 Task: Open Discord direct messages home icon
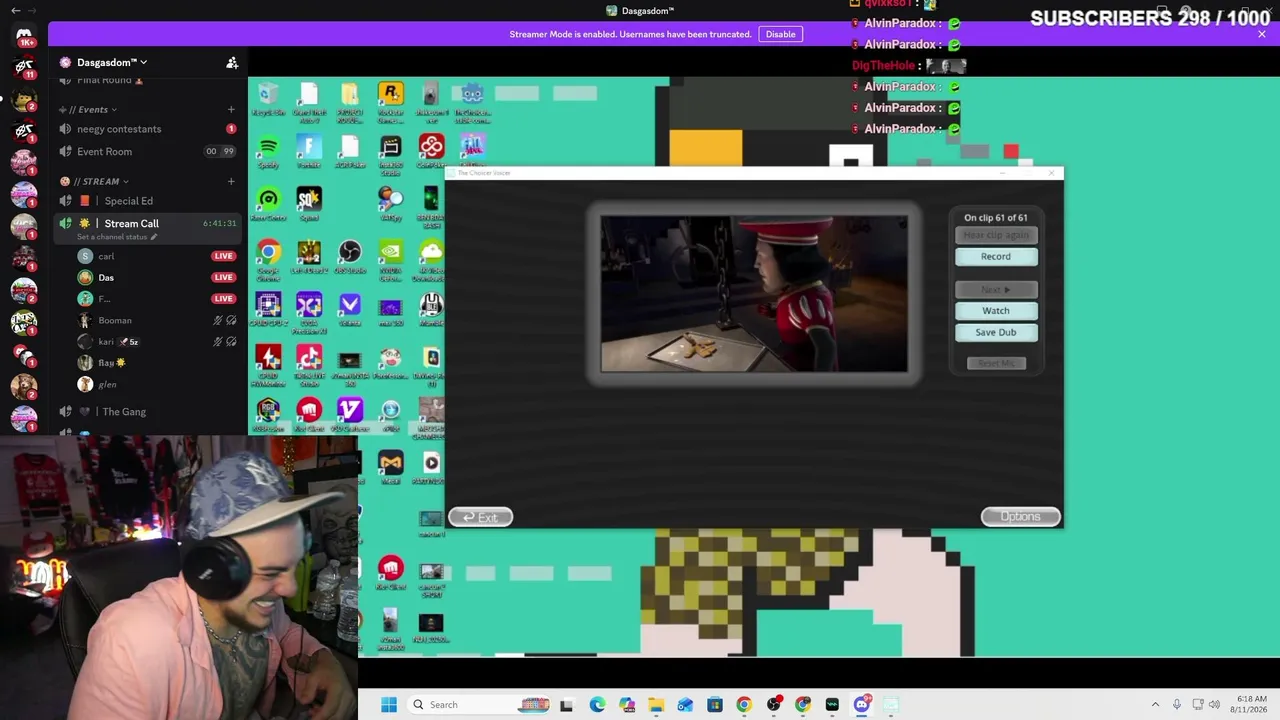pos(24,34)
